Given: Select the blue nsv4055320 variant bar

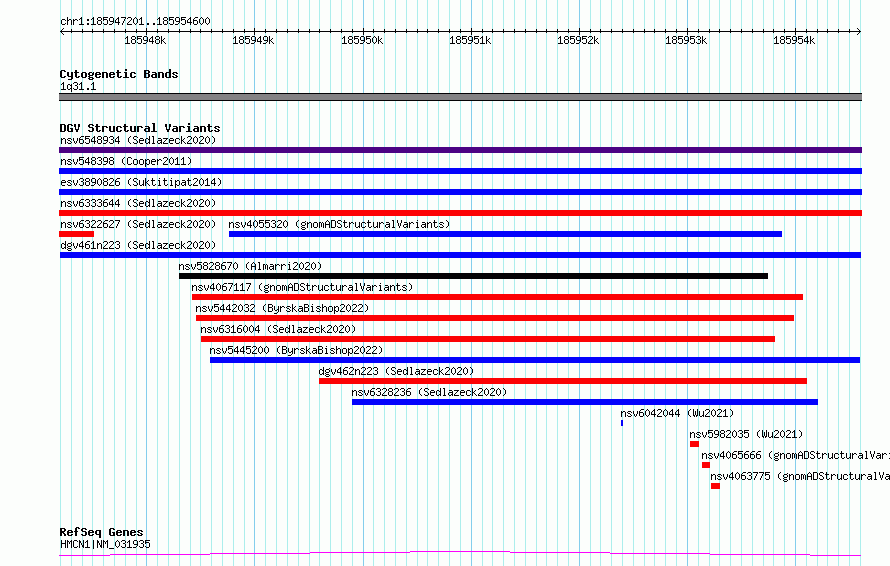Looking at the screenshot, I should pyautogui.click(x=505, y=234).
